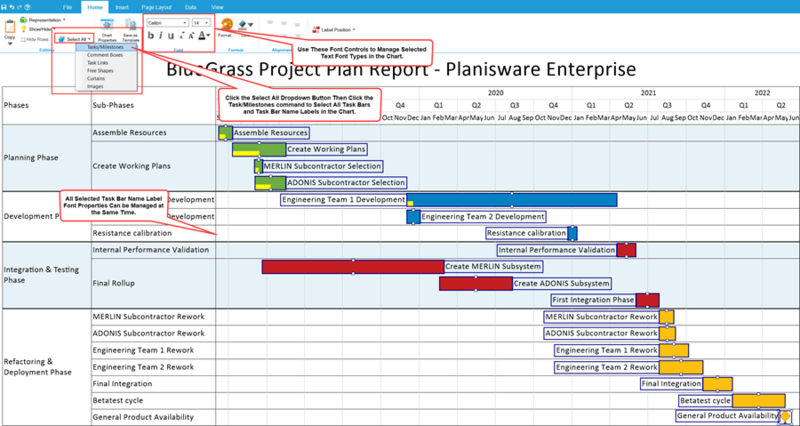The image size is (800, 426).
Task: Open the Select All dropdown
Action: pos(75,39)
